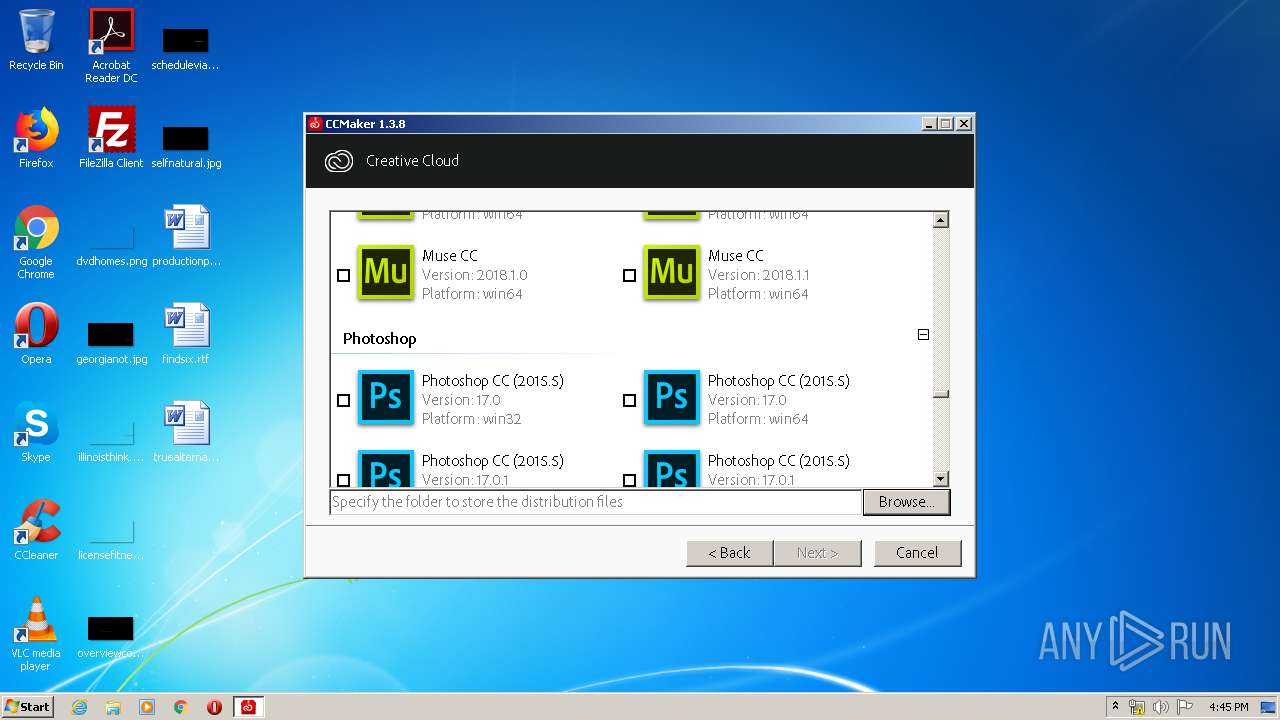Click the system clock 4:45 PM
1280x720 pixels.
(1228, 707)
